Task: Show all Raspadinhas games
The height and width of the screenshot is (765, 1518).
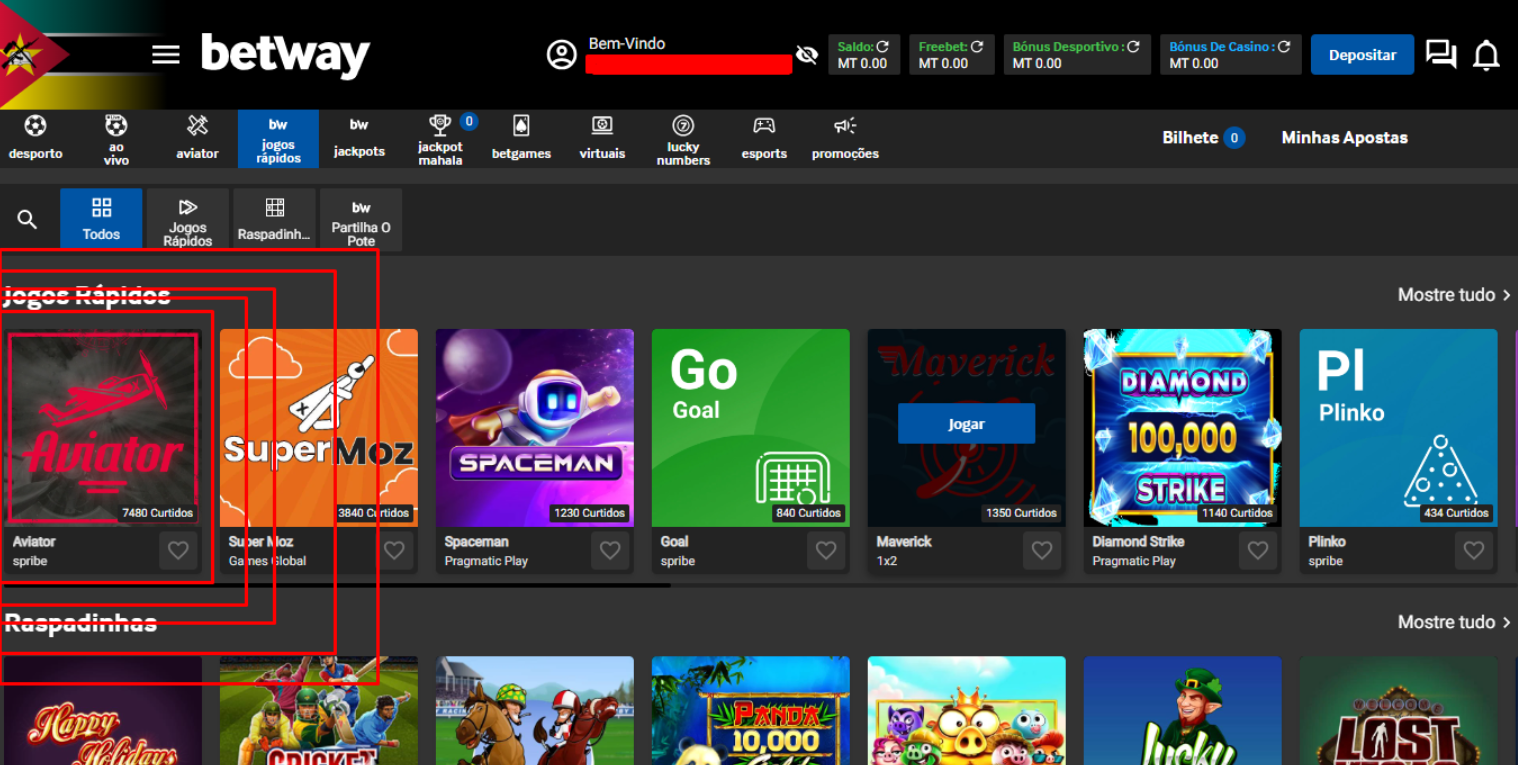Action: [x=1454, y=622]
